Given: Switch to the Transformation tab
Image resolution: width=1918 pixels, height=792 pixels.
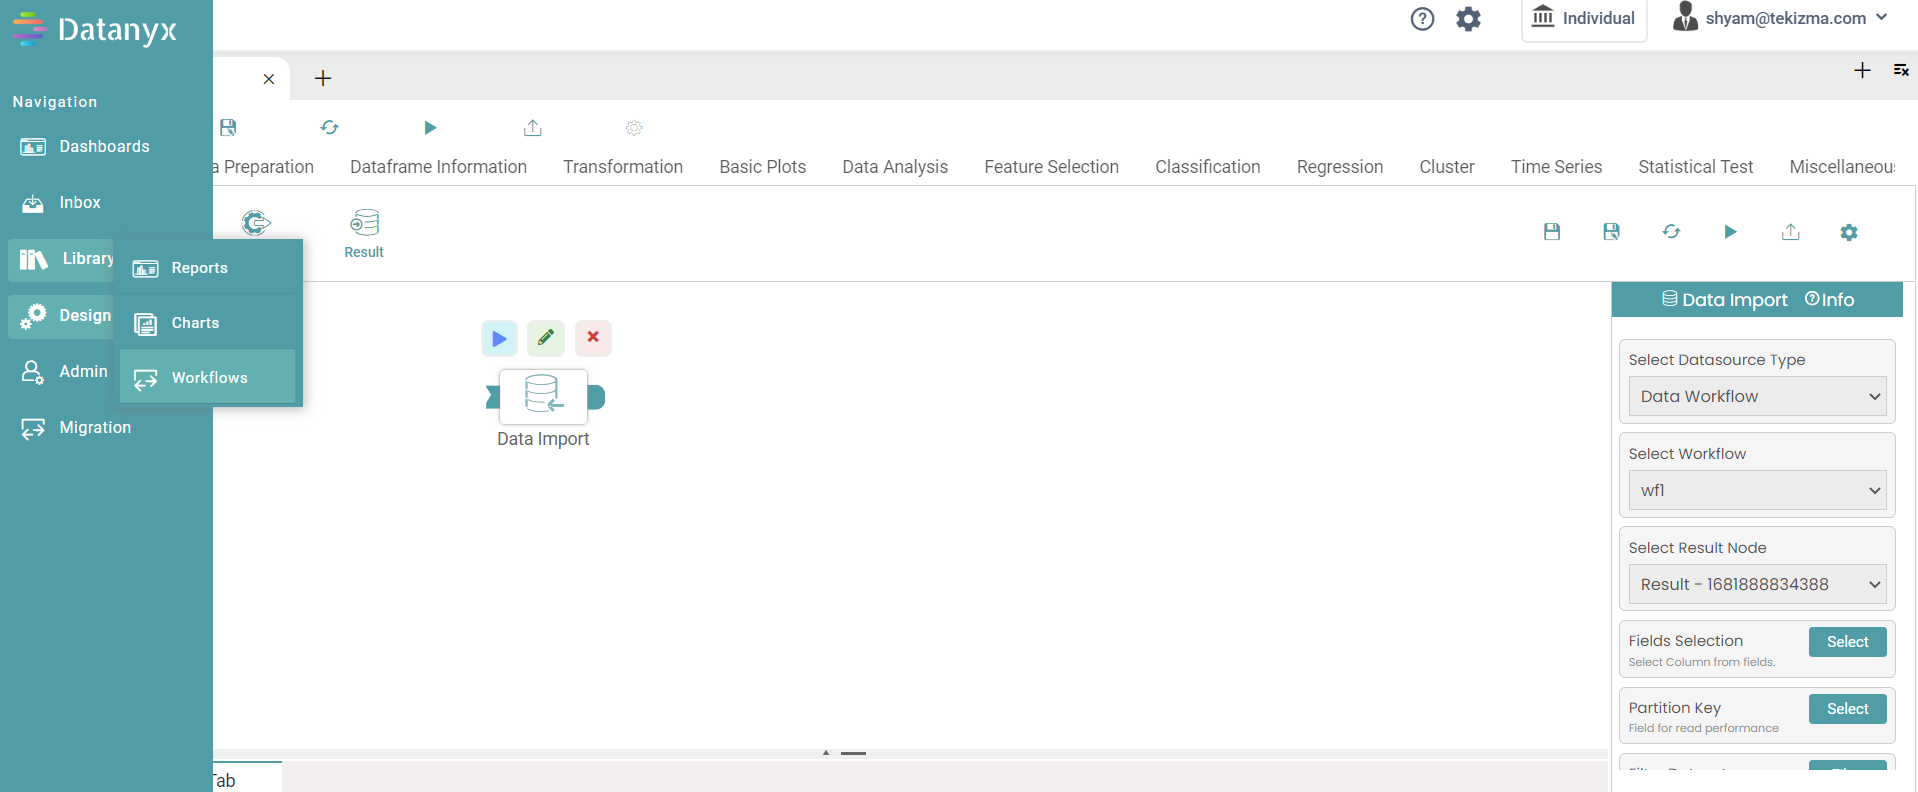Looking at the screenshot, I should 622,167.
